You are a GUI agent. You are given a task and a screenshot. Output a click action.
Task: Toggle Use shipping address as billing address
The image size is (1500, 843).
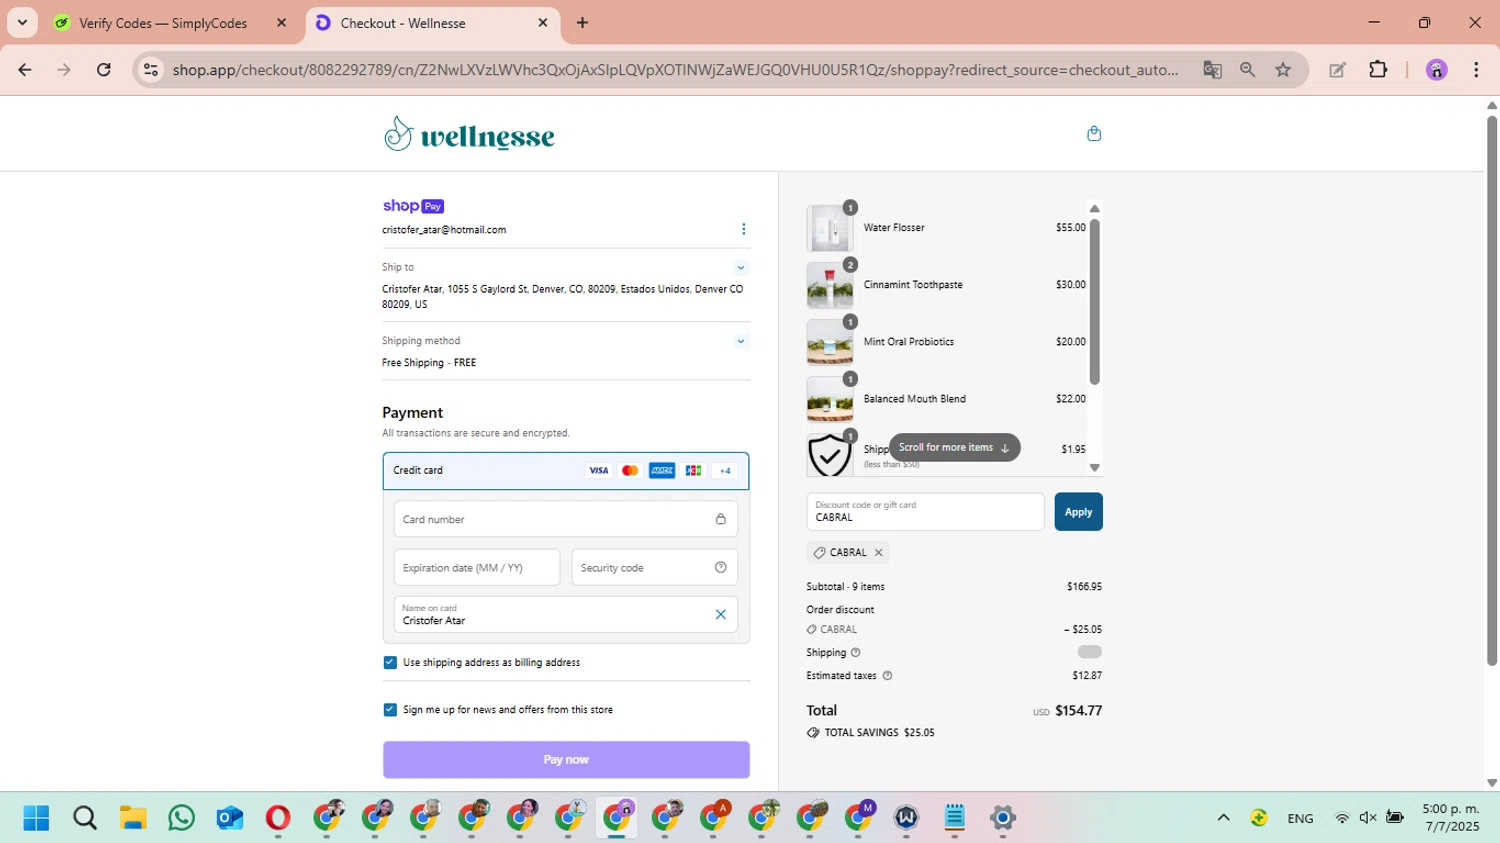(x=390, y=662)
